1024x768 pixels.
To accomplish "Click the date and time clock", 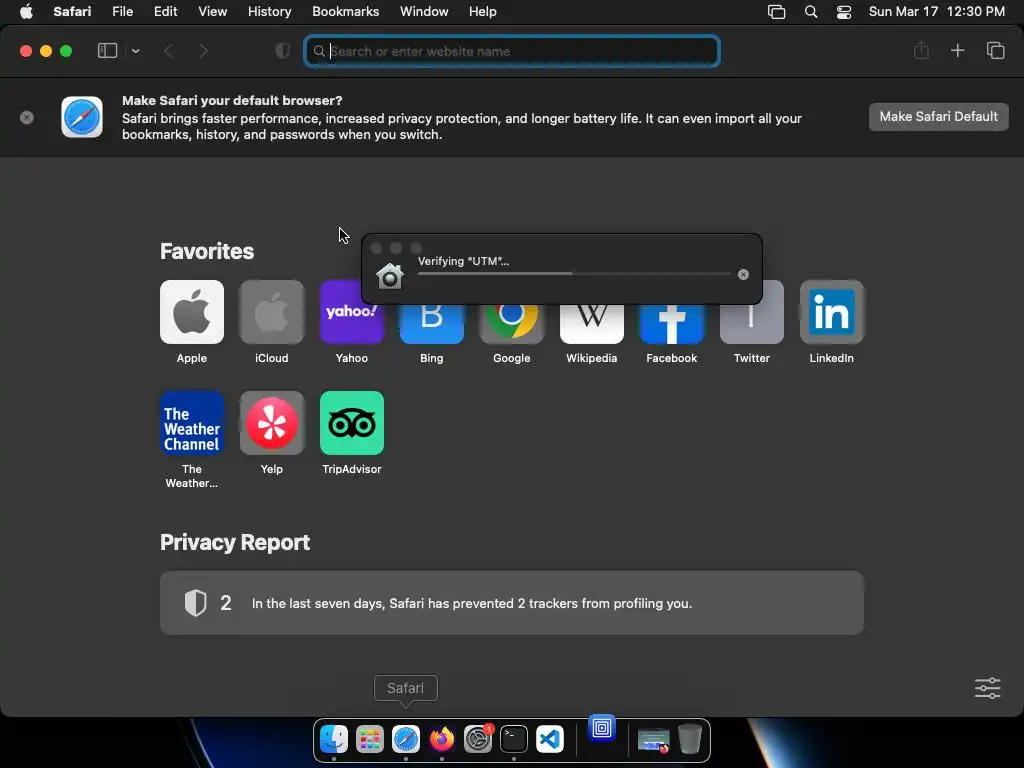I will click(936, 12).
